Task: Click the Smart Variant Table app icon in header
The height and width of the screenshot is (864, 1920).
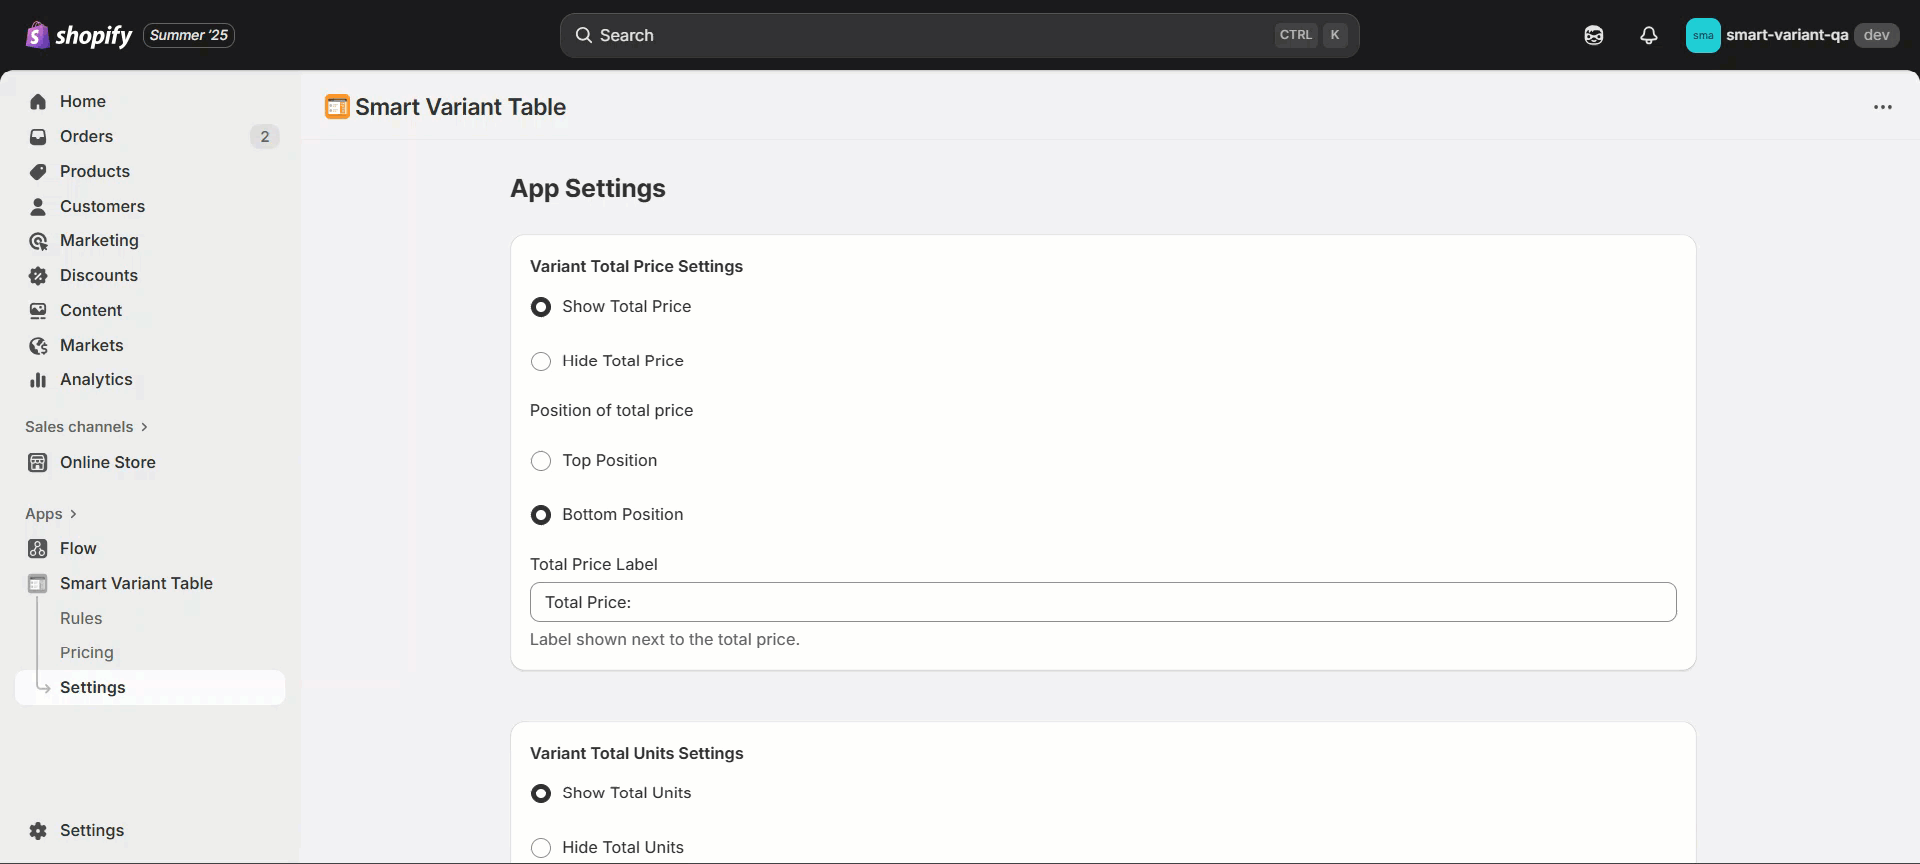Action: [337, 107]
